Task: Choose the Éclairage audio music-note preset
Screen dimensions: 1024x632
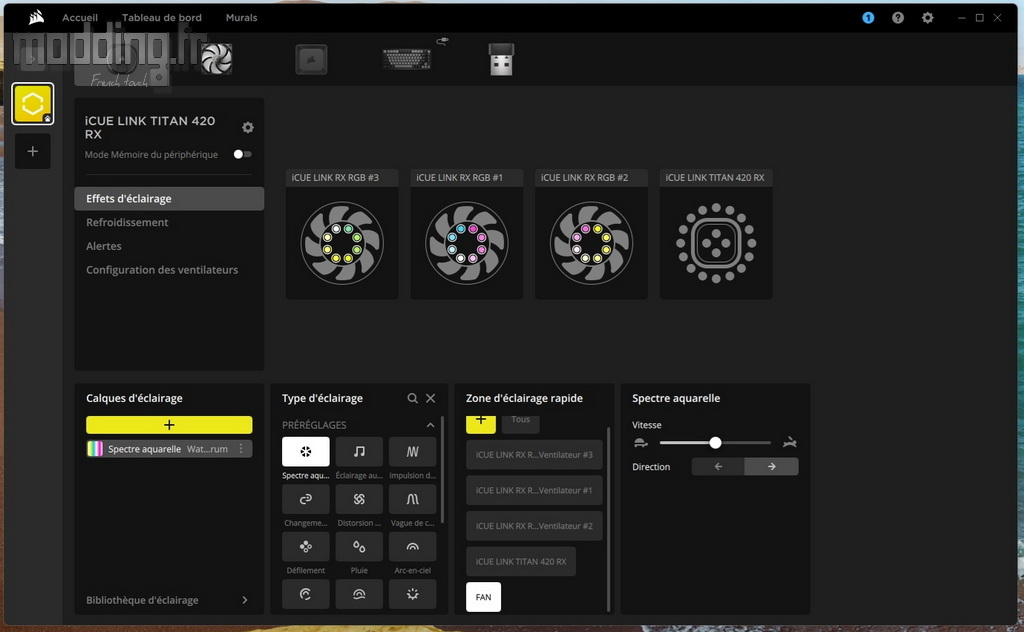Action: point(359,451)
